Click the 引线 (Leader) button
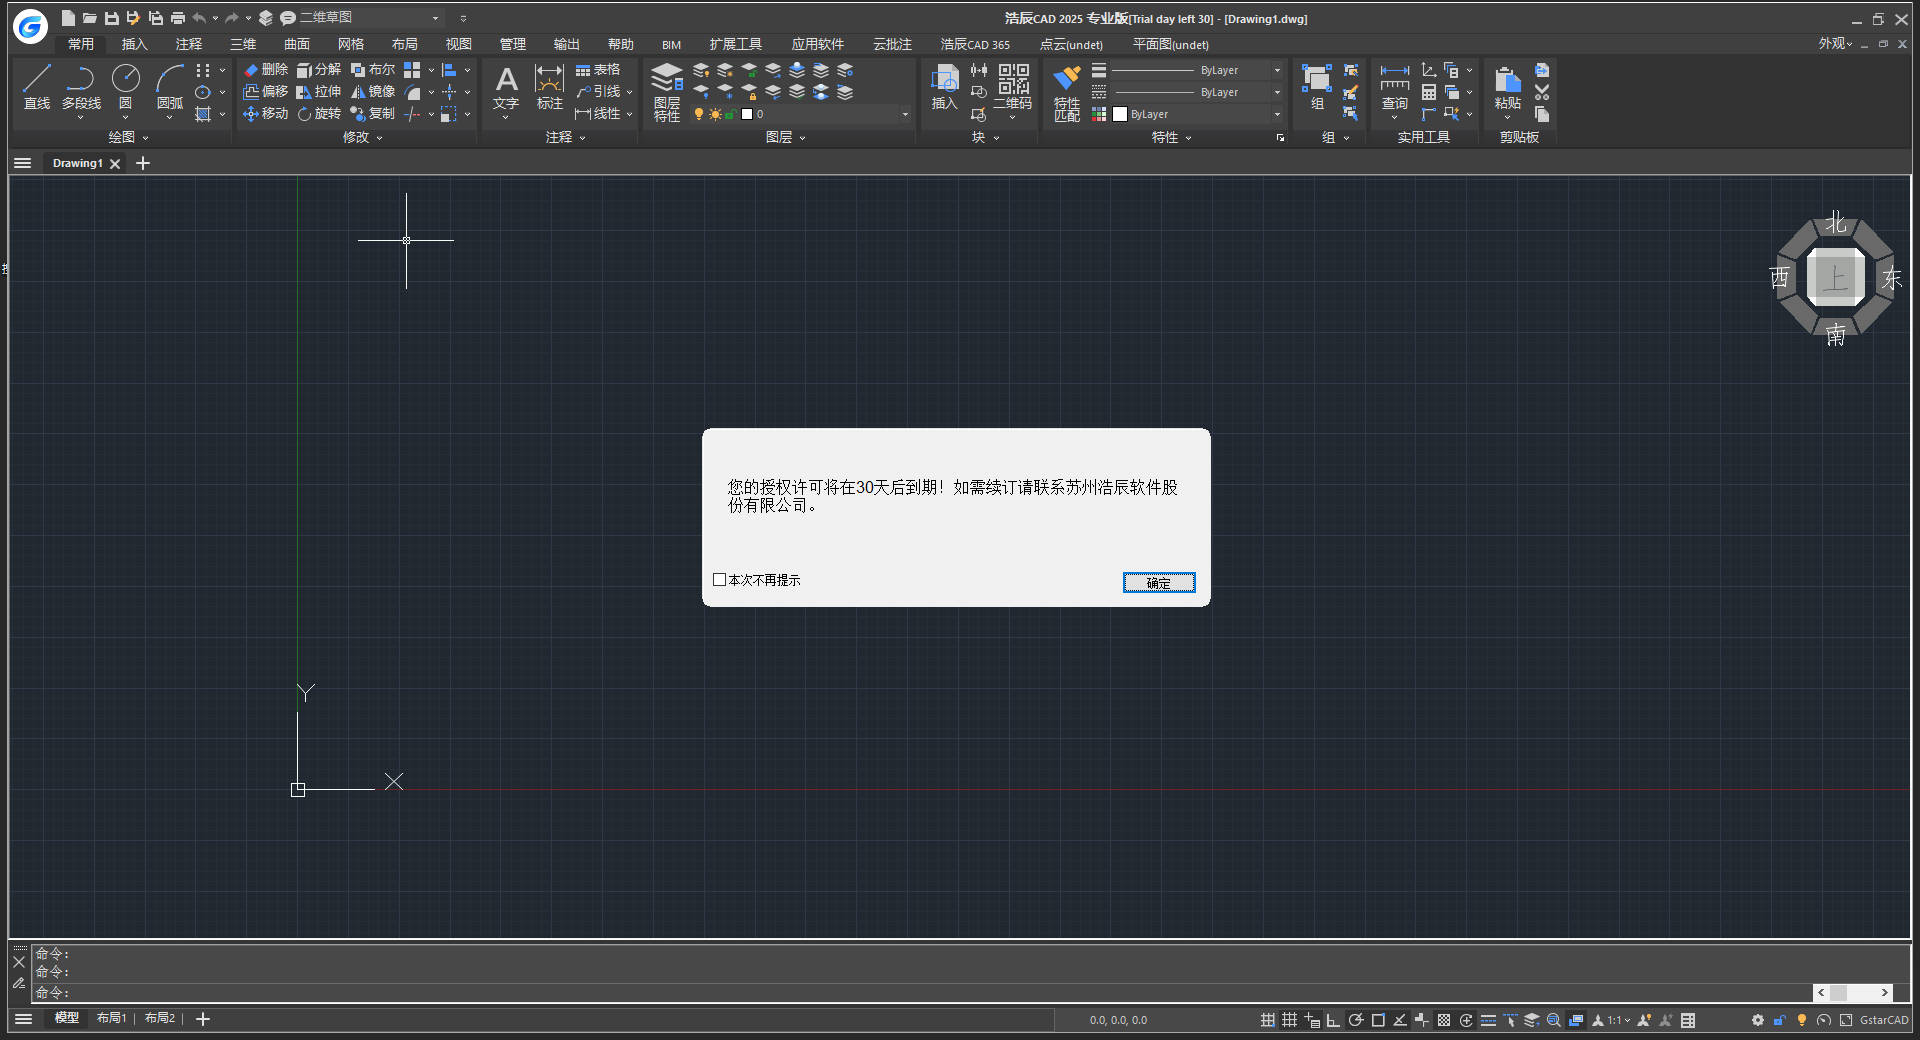 click(x=604, y=92)
